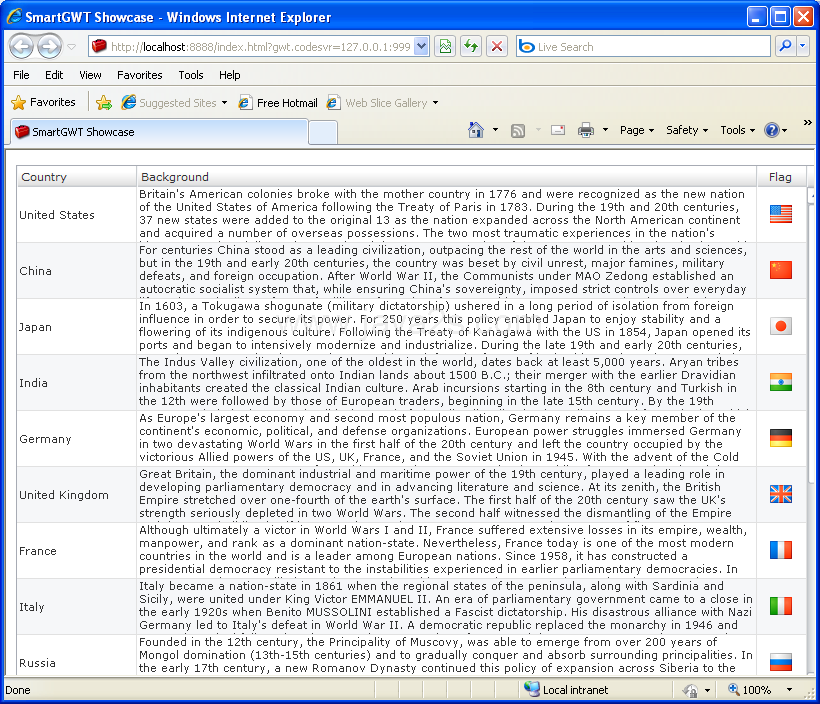Stop loading with the red X
820x704 pixels.
click(x=497, y=47)
